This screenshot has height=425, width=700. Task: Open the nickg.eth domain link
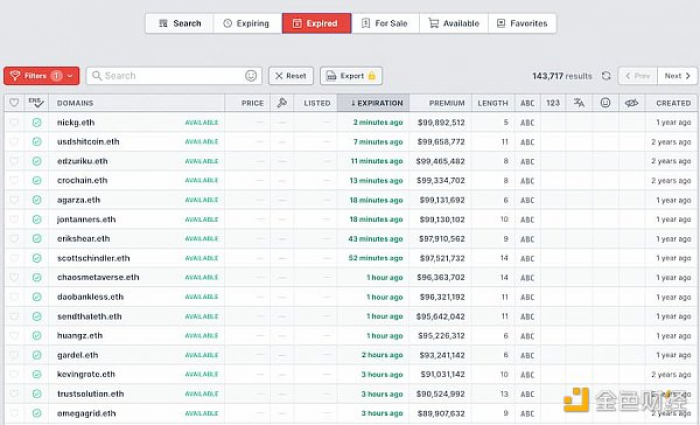coord(75,122)
